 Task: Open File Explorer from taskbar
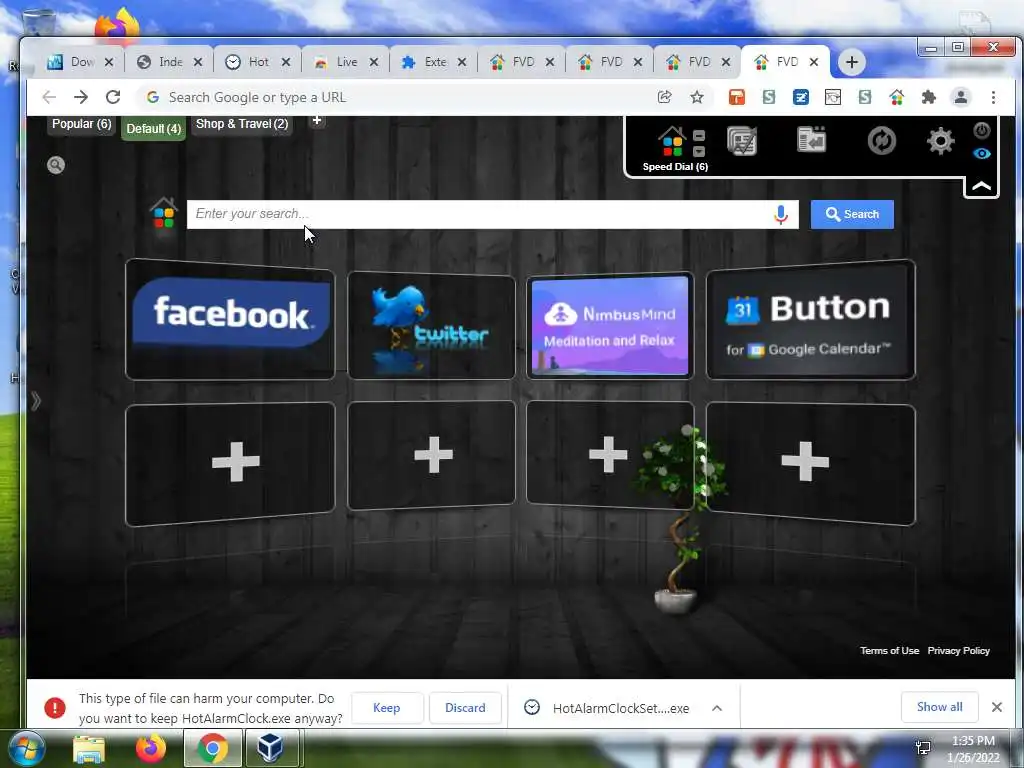pos(89,748)
